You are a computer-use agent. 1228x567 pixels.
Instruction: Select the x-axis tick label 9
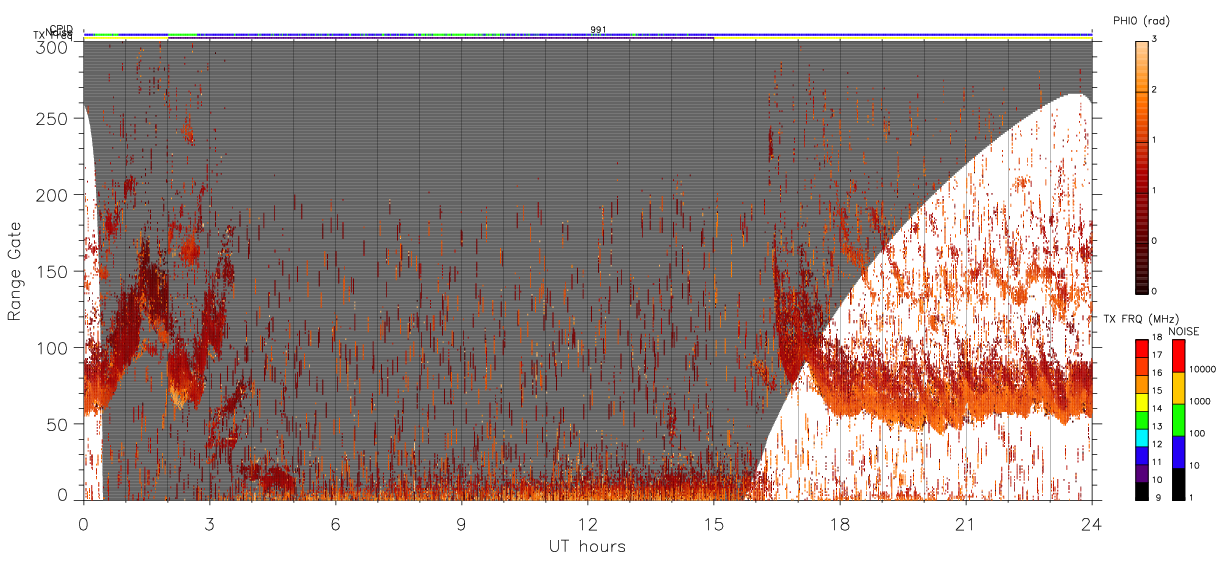(x=461, y=523)
